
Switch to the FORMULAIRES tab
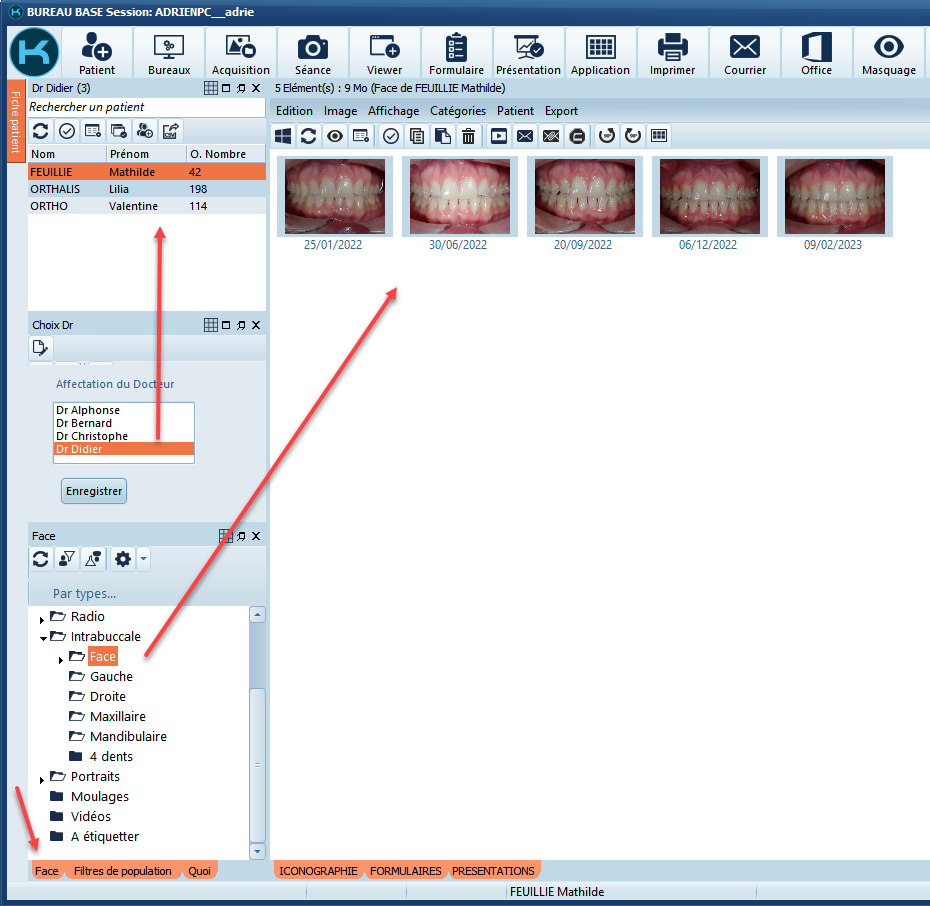pos(405,871)
